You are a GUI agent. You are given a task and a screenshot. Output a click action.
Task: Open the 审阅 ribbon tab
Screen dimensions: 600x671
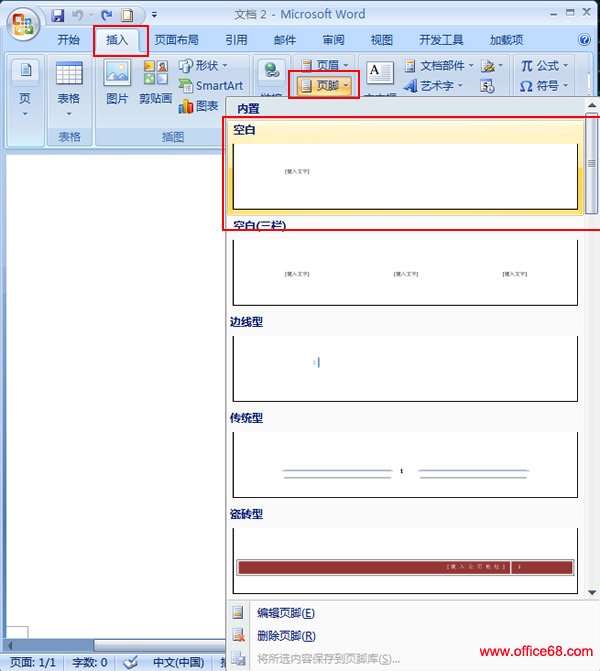(333, 40)
